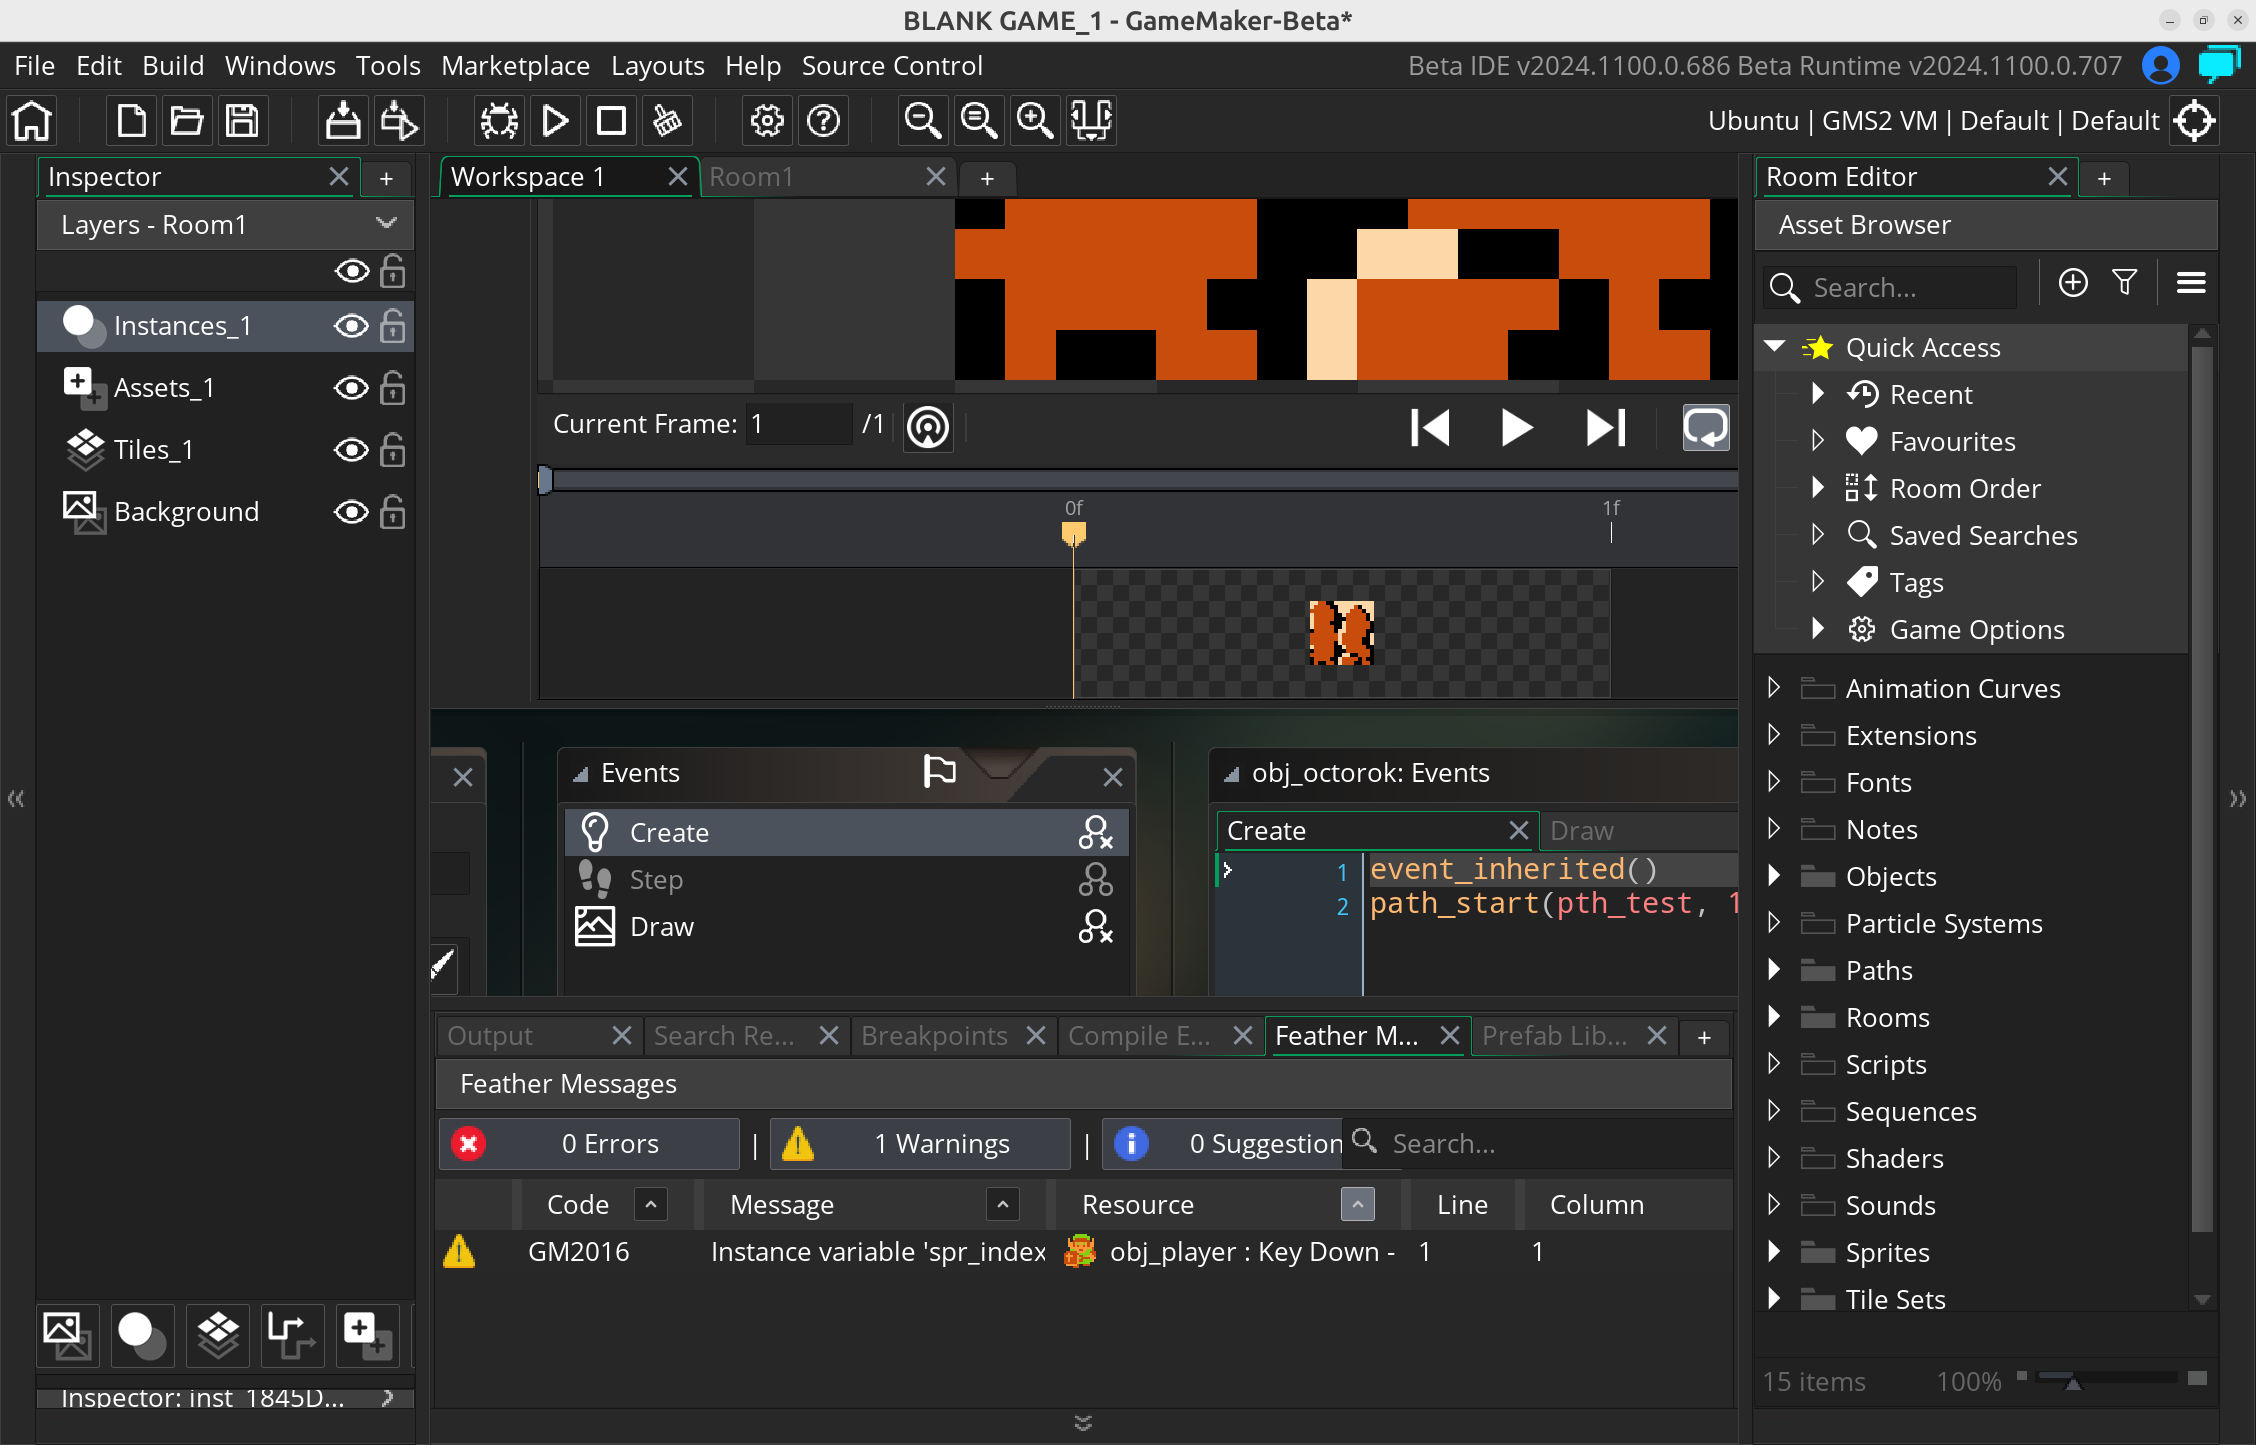Add a new asset in Asset Browser

(x=2073, y=283)
